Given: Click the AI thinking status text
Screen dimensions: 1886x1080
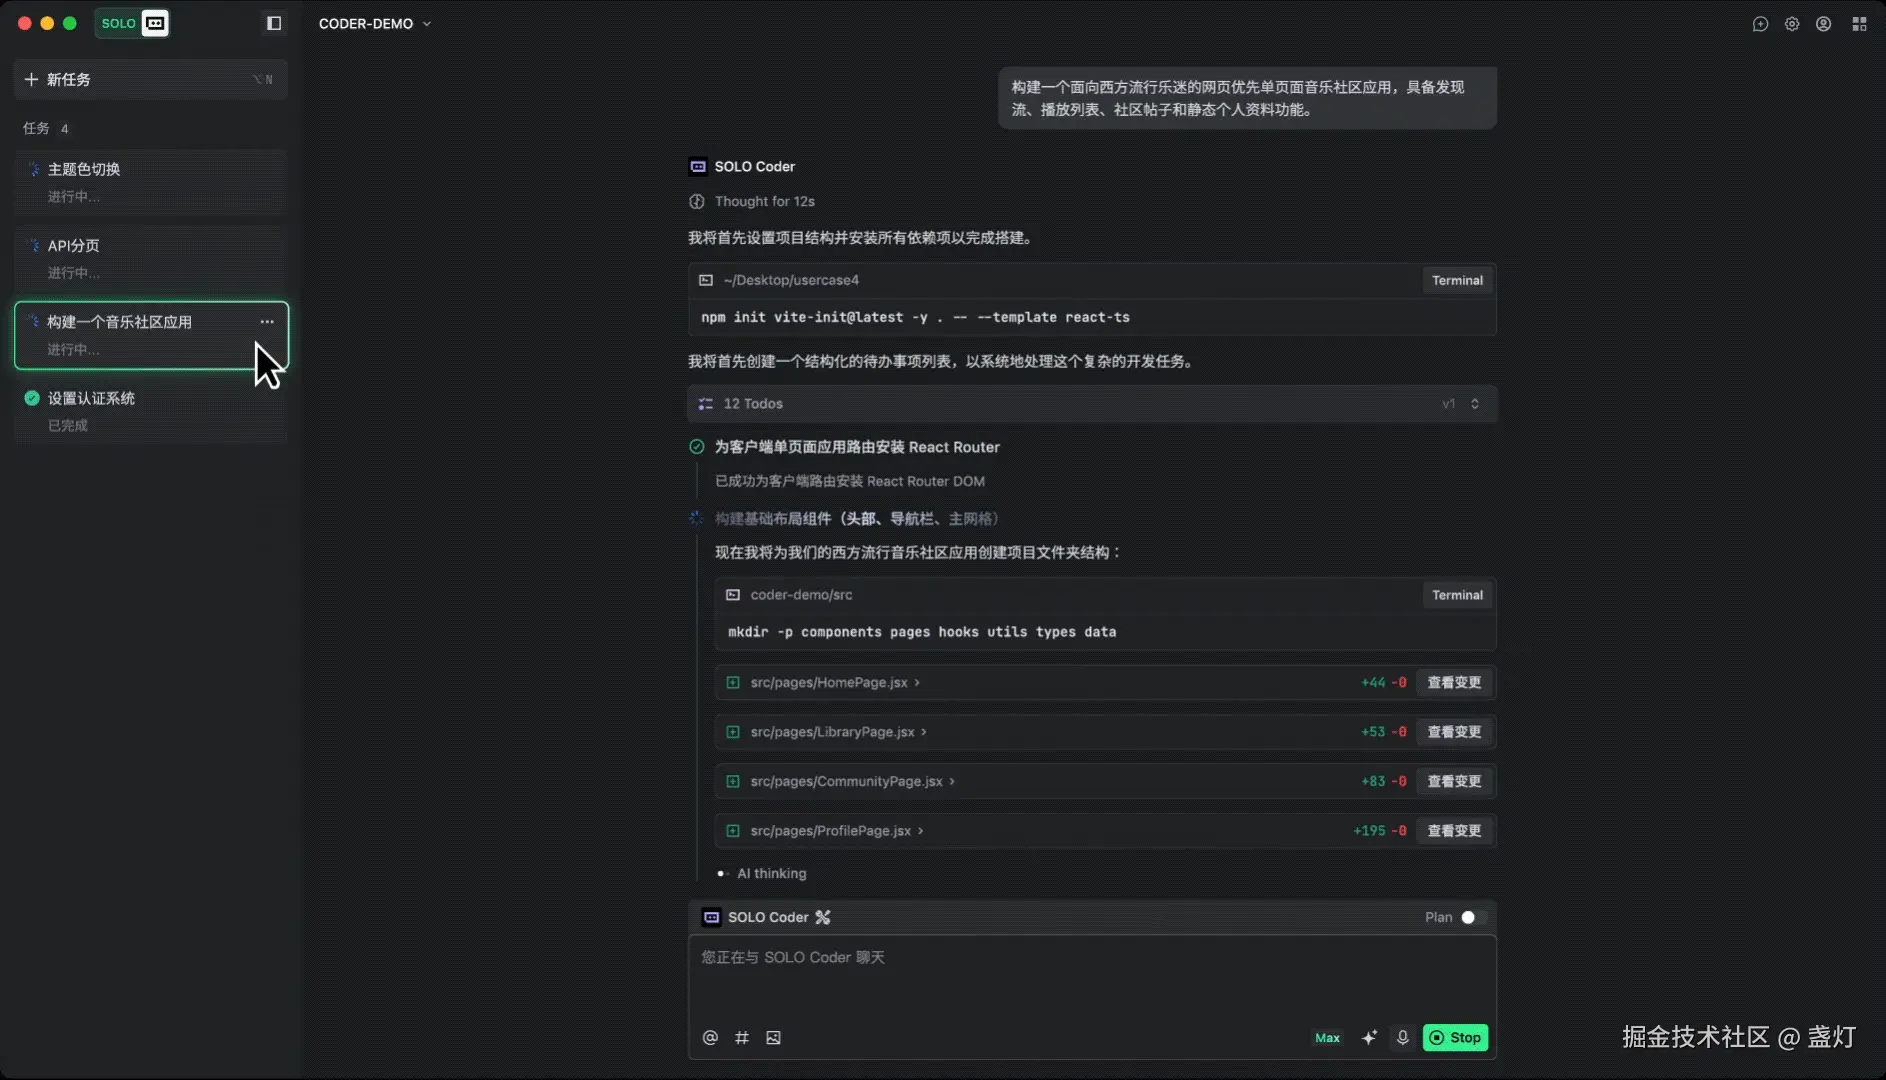Looking at the screenshot, I should point(771,874).
